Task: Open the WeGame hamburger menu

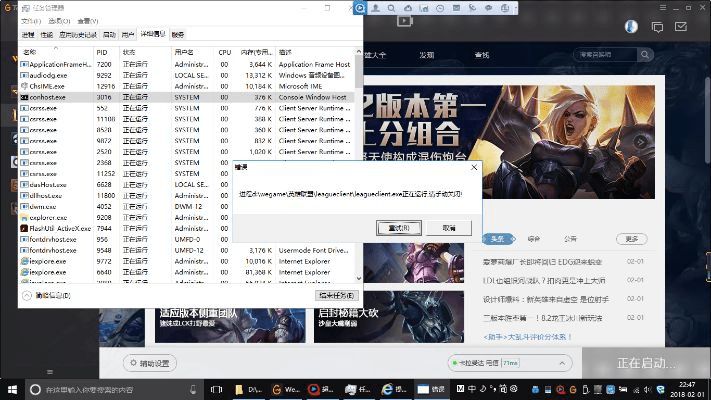Action: point(662,8)
